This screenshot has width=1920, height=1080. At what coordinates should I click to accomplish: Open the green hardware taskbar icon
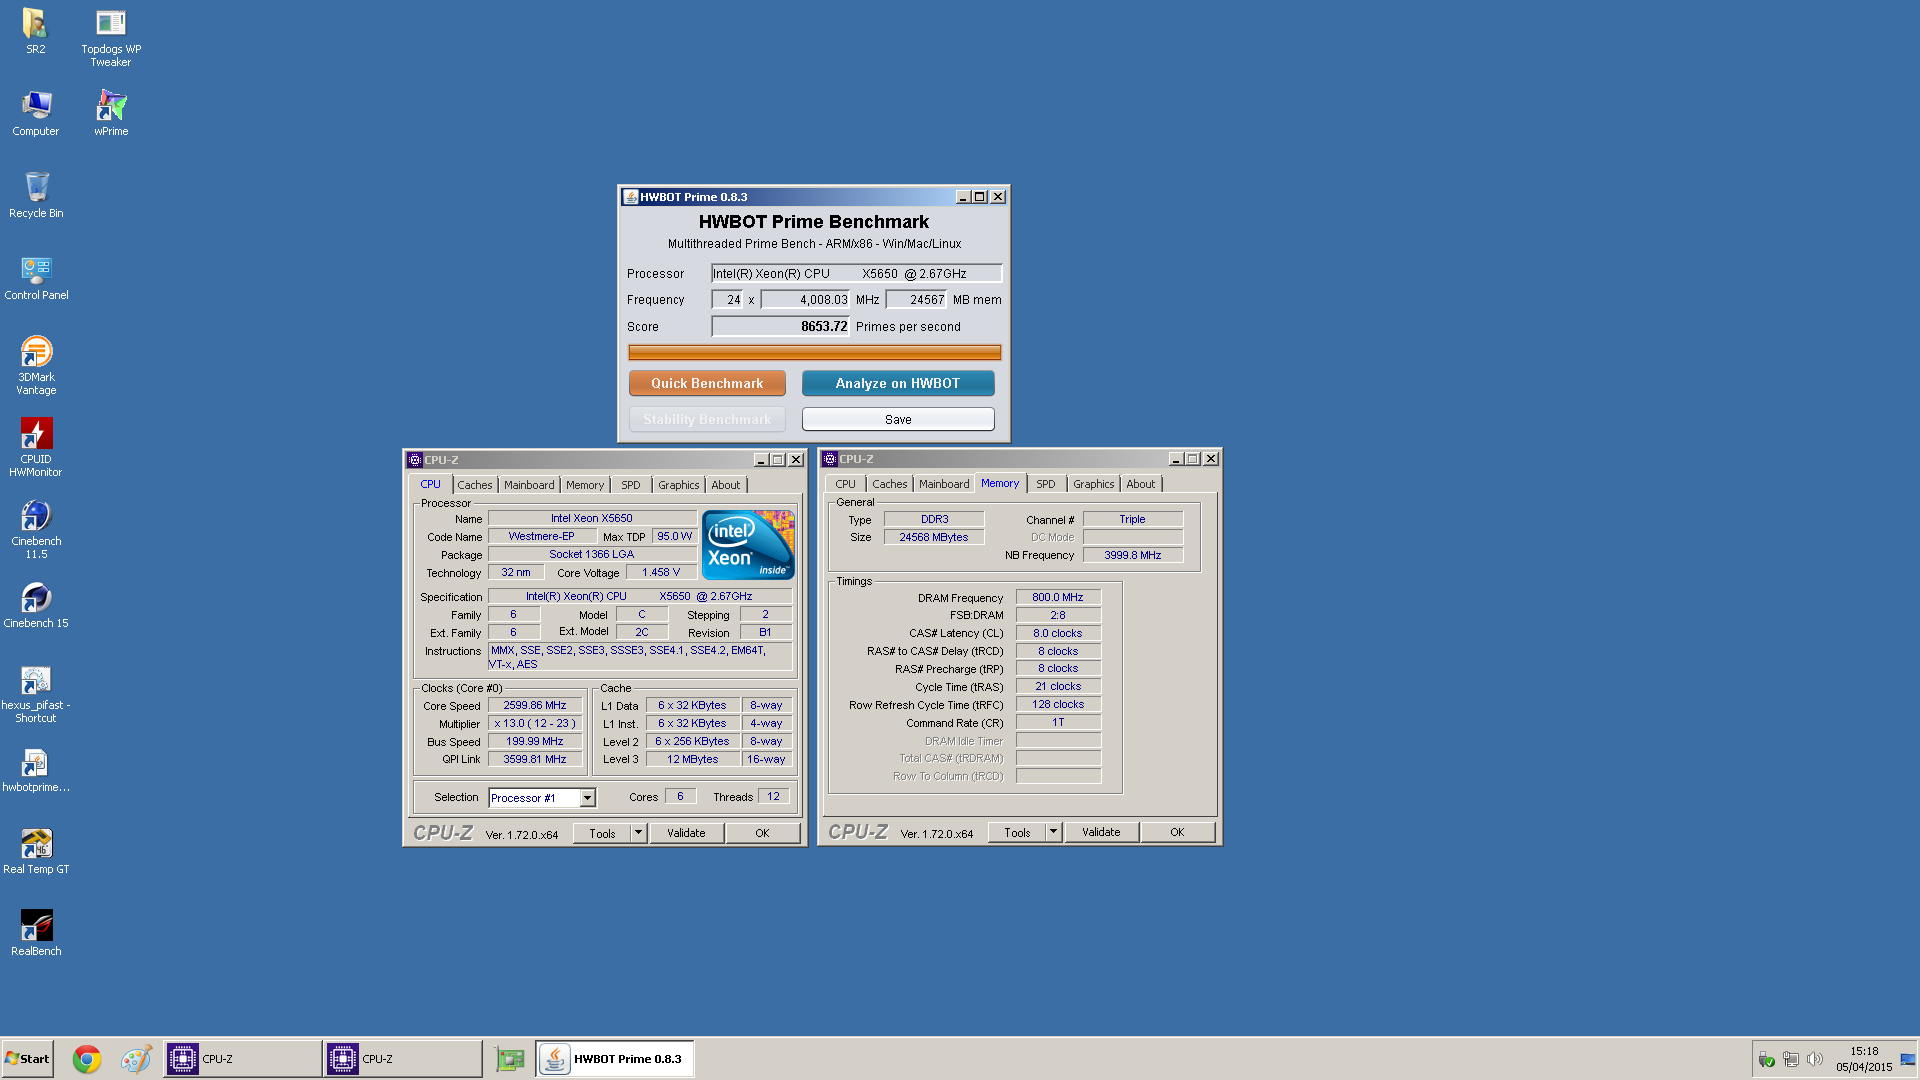click(510, 1059)
